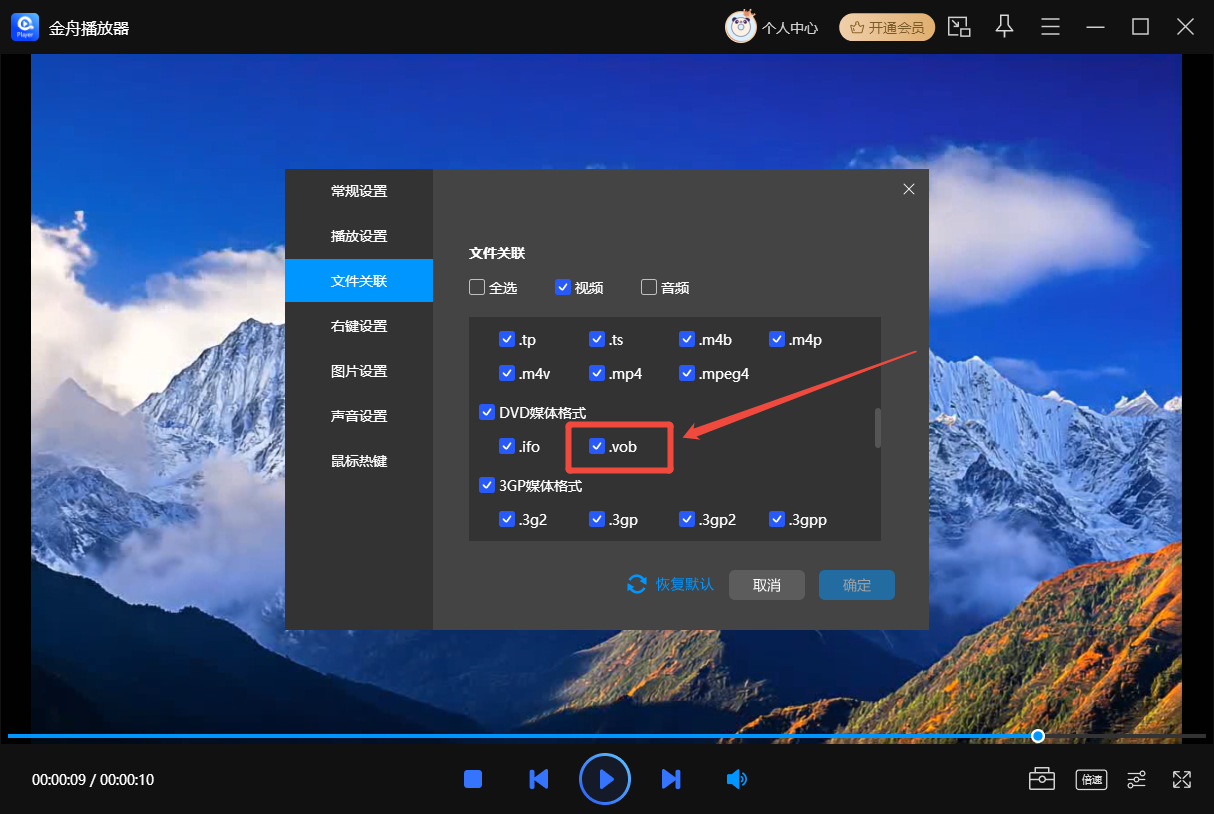The image size is (1214, 814).
Task: Select the 文件关联 tab
Action: coord(359,281)
